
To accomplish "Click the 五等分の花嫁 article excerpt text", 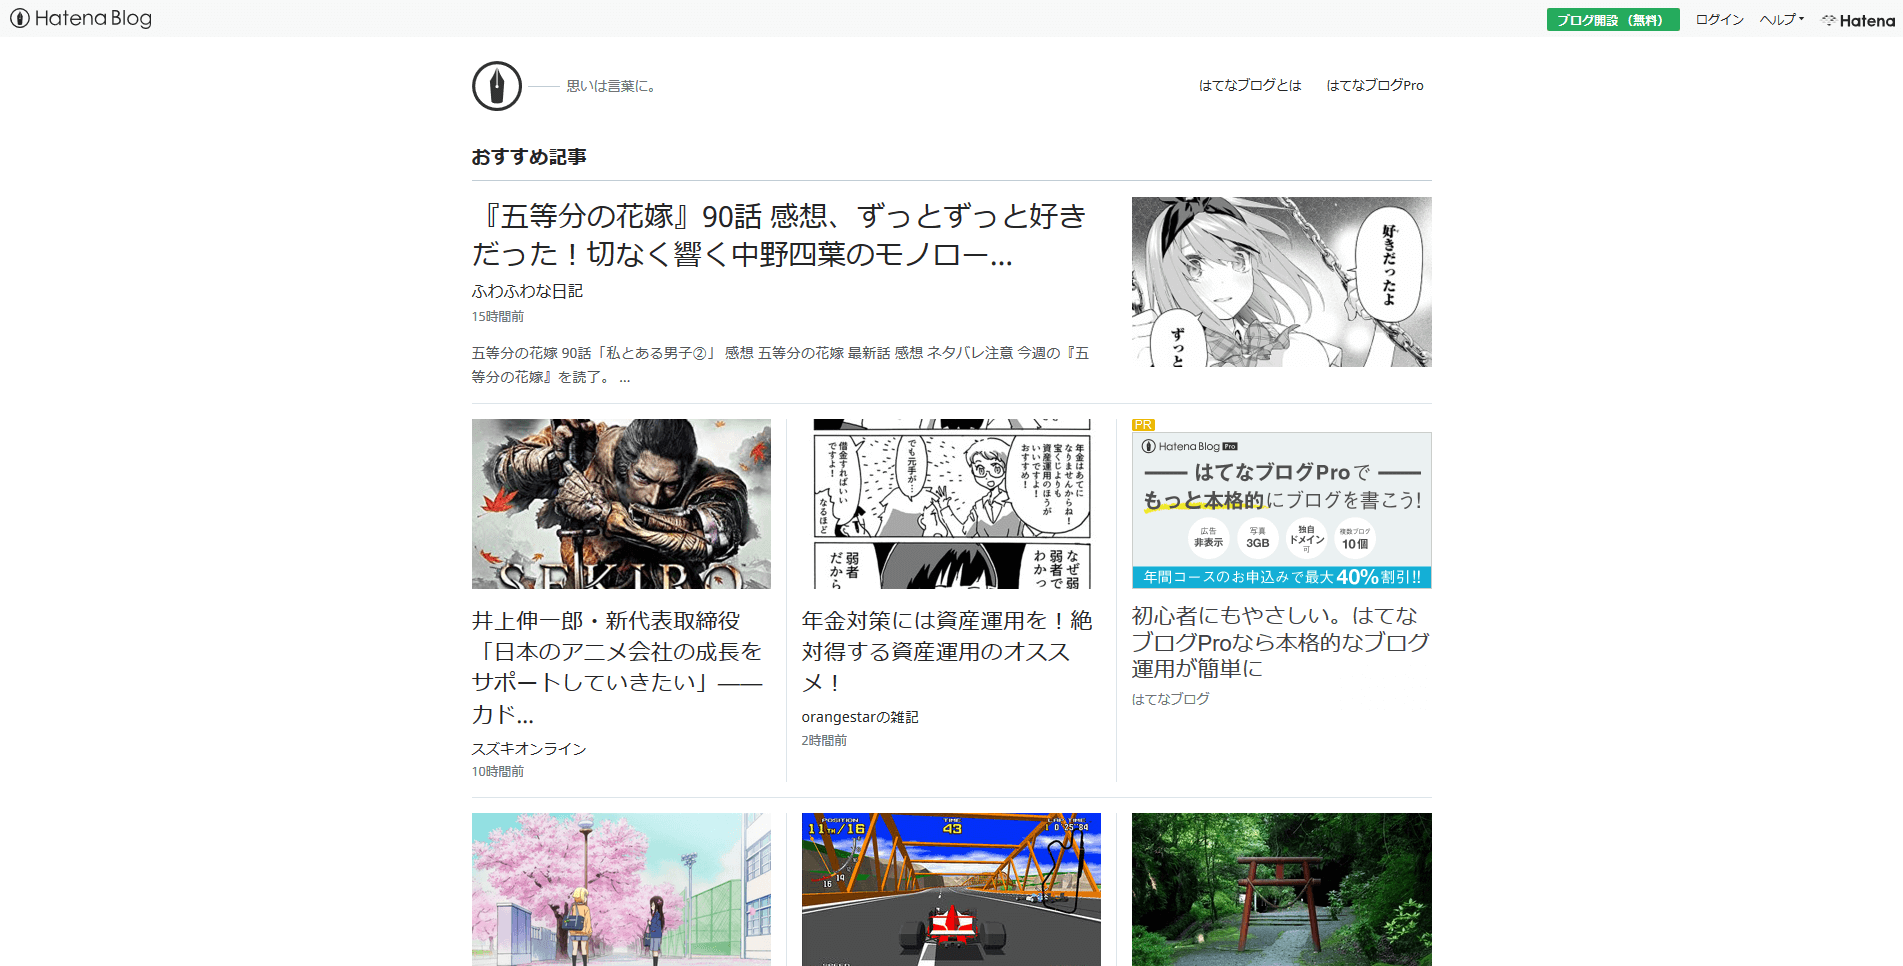I will (781, 365).
